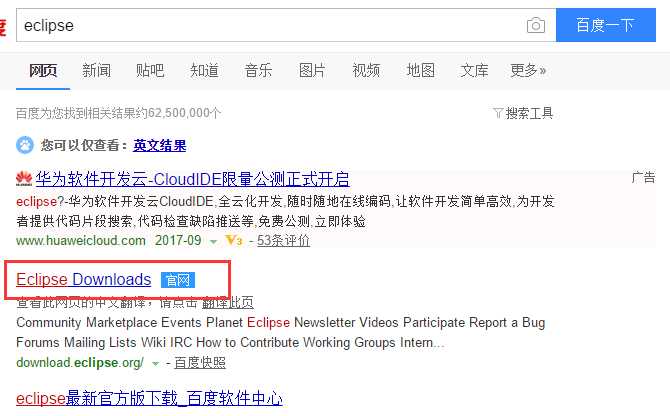
Task: Open the 贴吧 tab
Action: pos(150,70)
